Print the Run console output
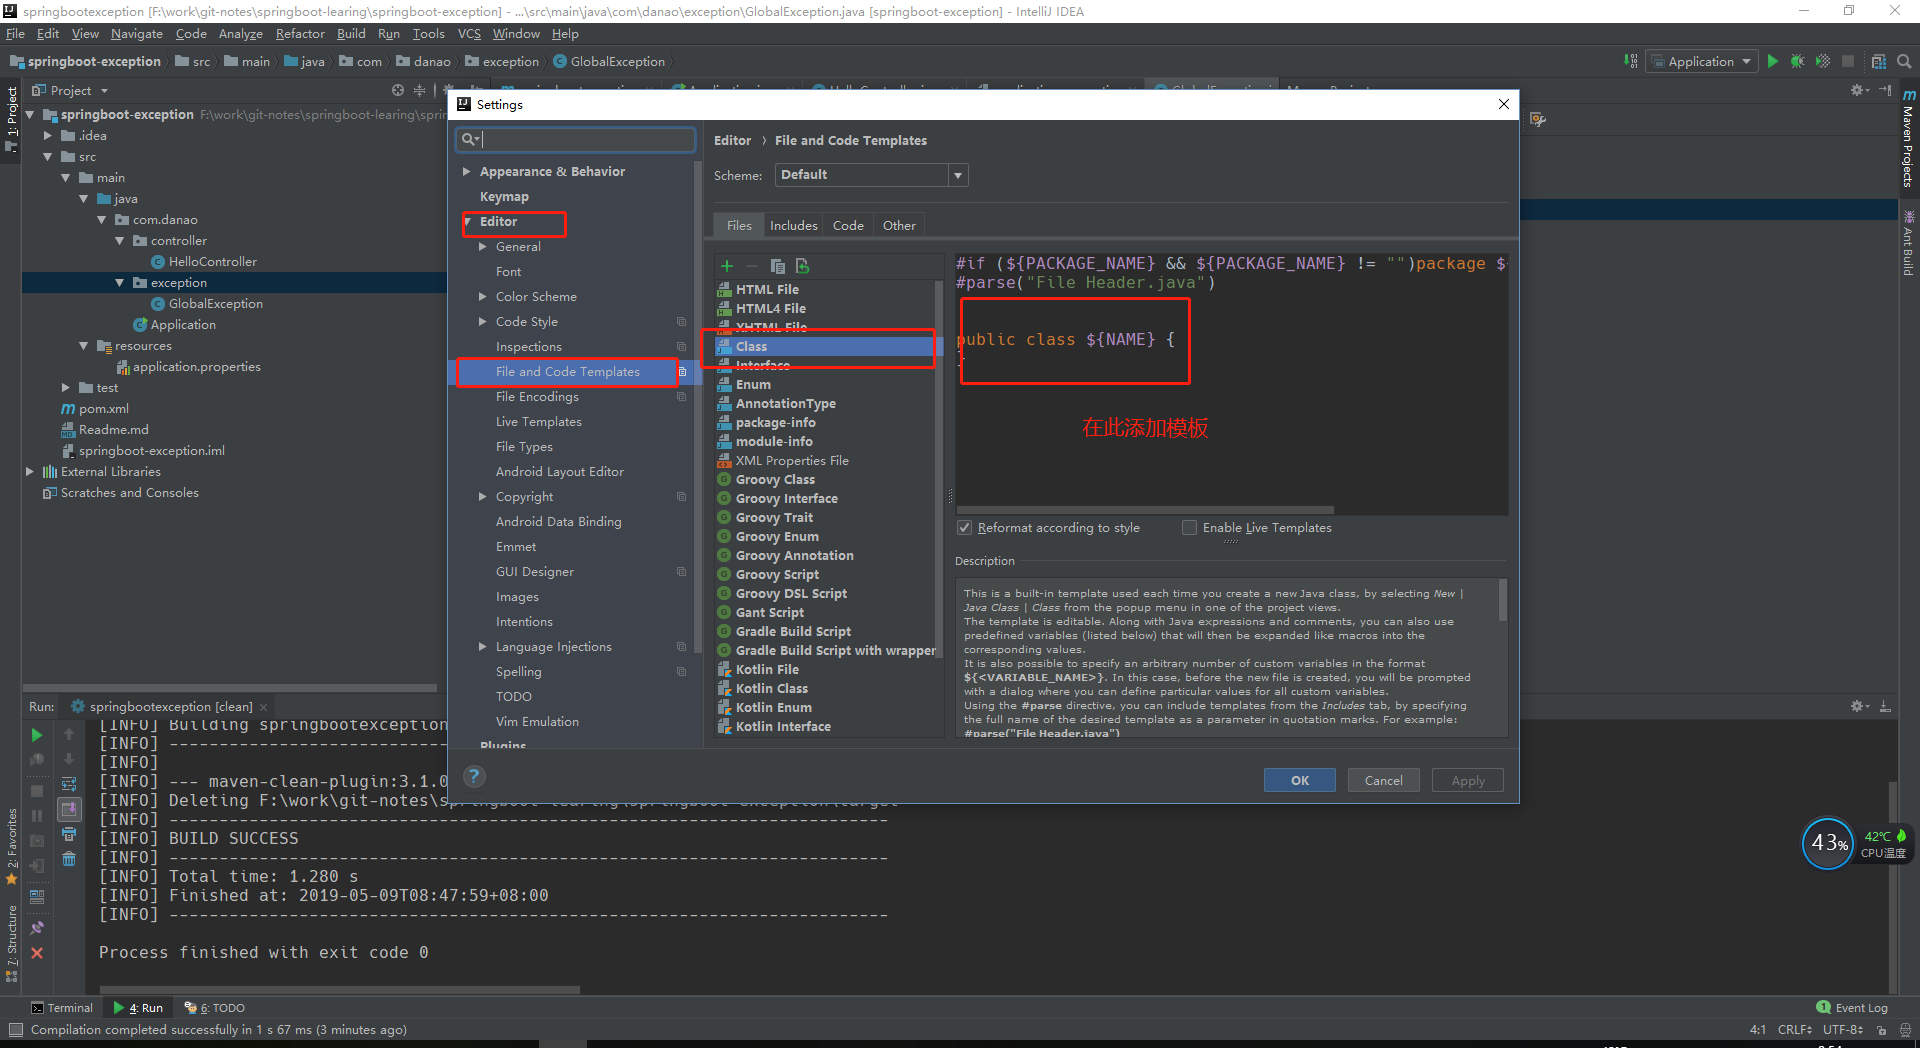This screenshot has height=1048, width=1920. pyautogui.click(x=69, y=834)
